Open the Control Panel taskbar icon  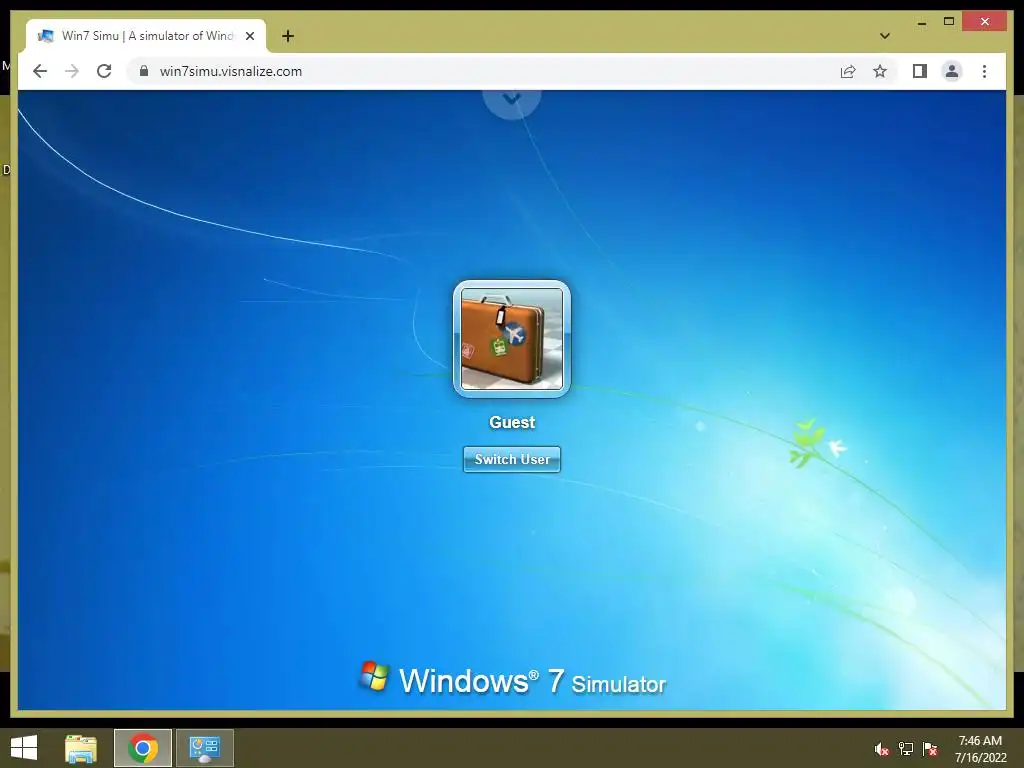coord(204,748)
